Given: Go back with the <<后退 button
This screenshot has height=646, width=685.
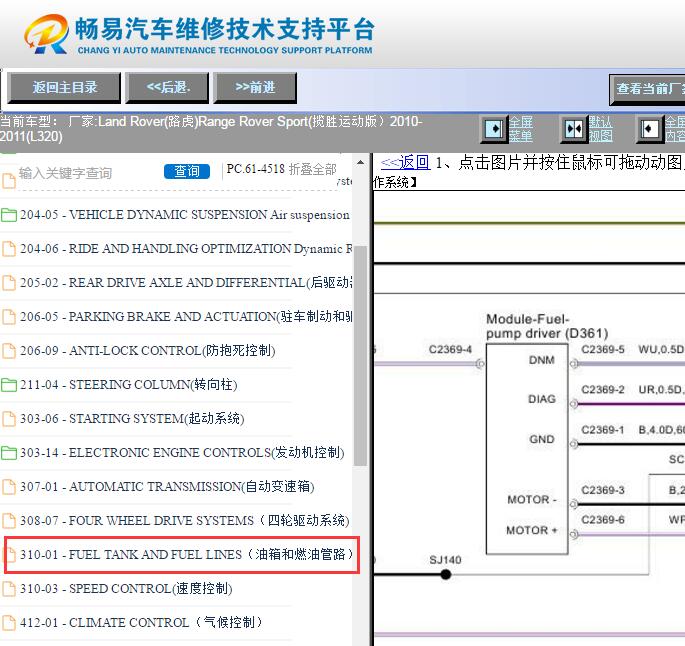Looking at the screenshot, I should (167, 87).
